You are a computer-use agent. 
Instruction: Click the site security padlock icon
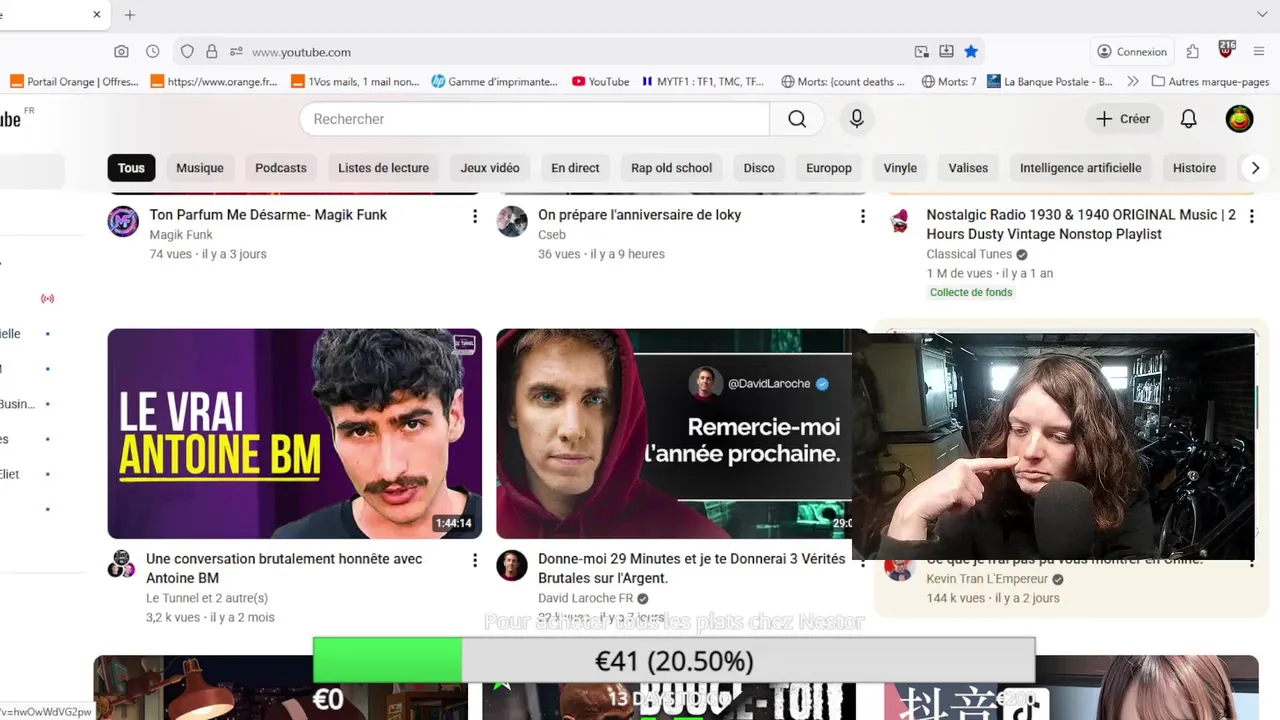point(211,52)
